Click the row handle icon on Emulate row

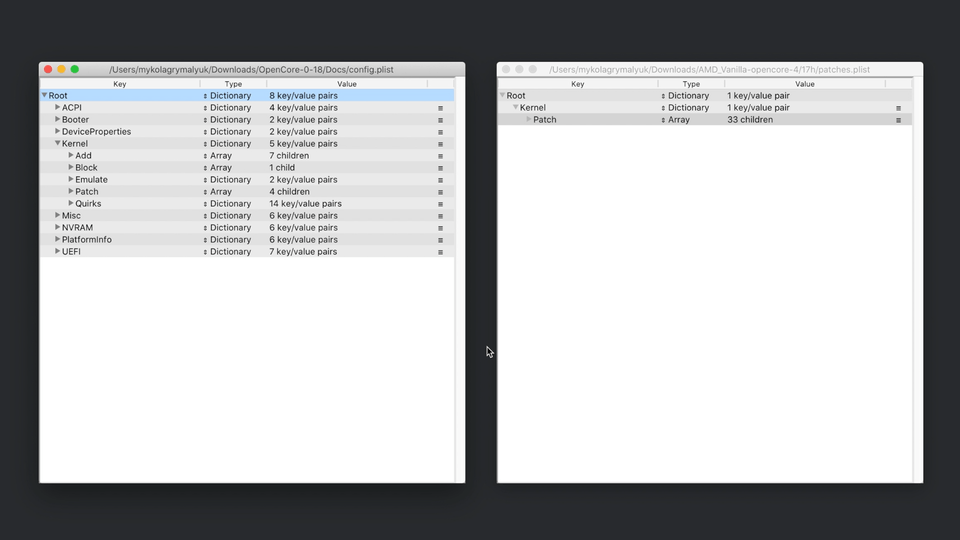pos(440,180)
